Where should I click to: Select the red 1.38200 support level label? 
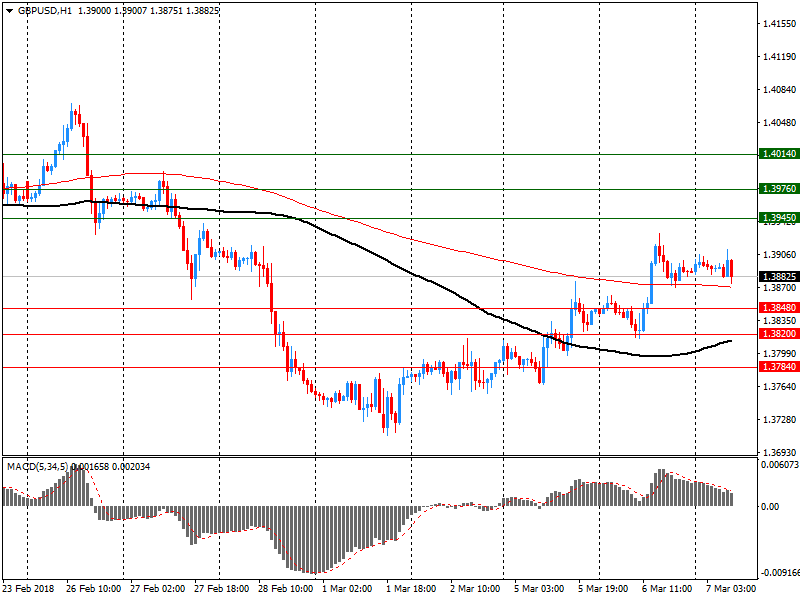click(779, 334)
